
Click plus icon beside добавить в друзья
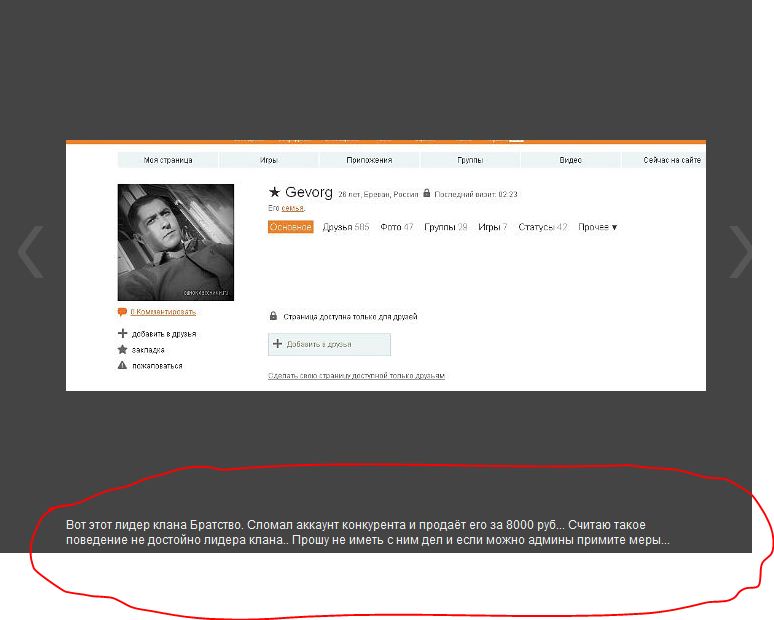[x=122, y=333]
